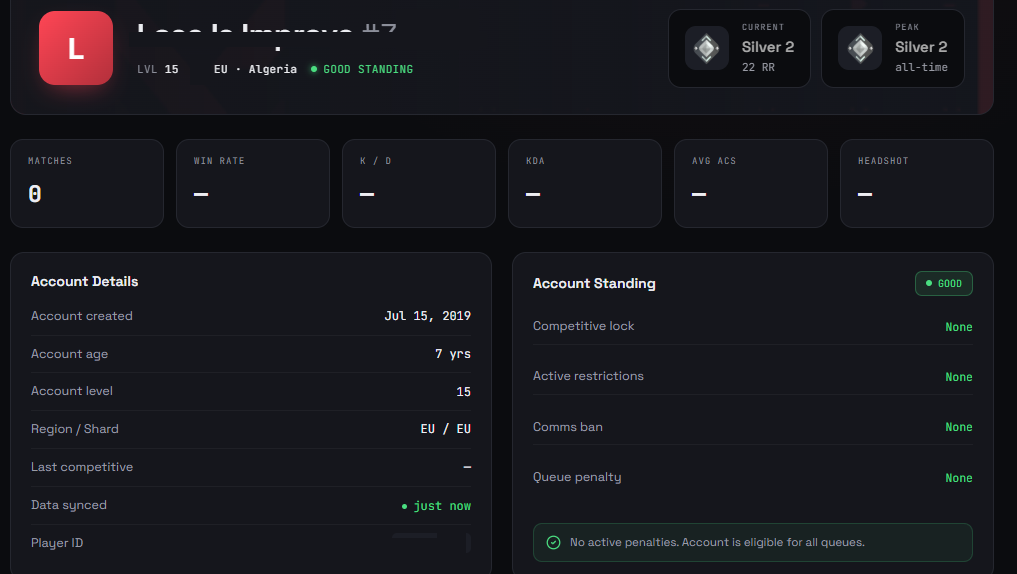Click the '22 RR' rank rating text
This screenshot has width=1017, height=574.
[758, 67]
